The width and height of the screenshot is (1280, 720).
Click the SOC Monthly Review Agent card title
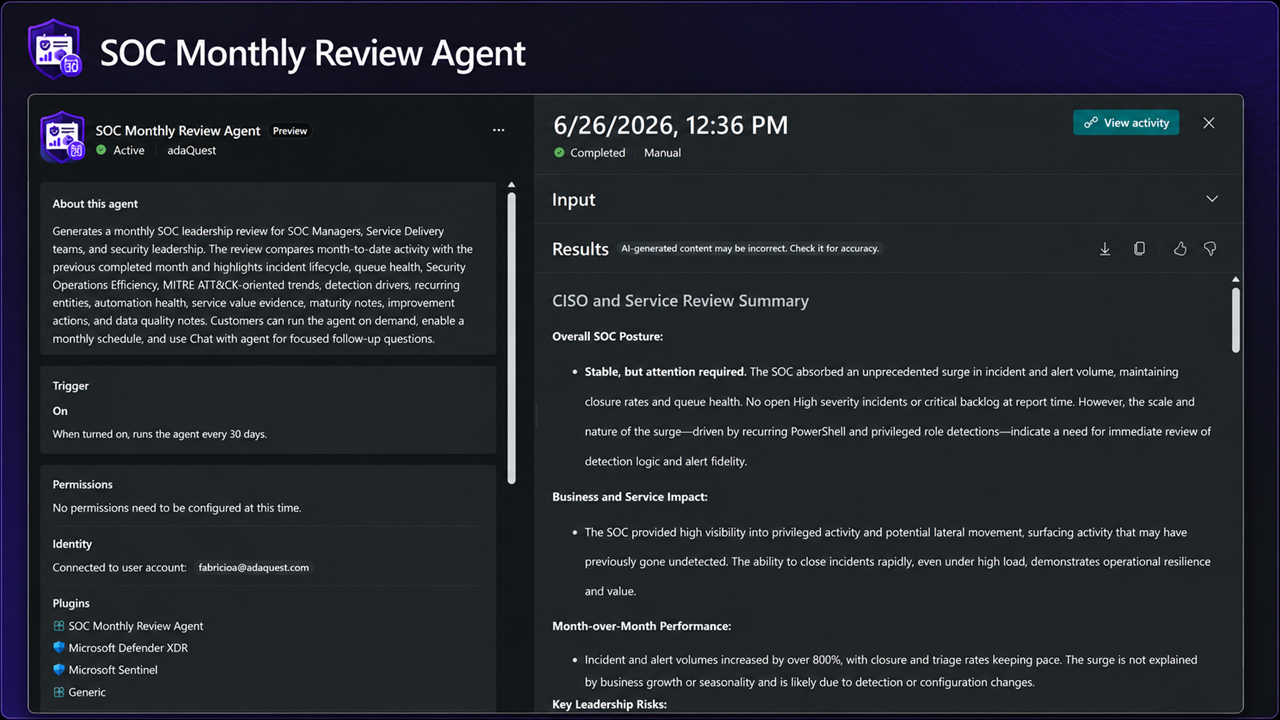(178, 131)
